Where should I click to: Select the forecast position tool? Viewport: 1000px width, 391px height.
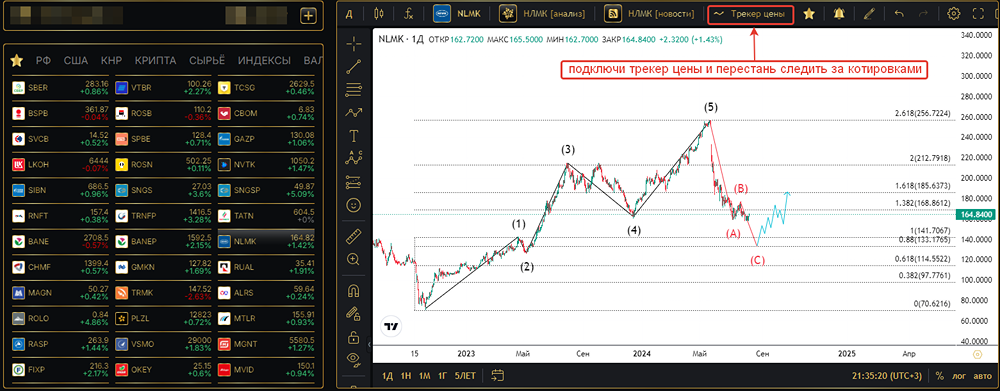[x=353, y=182]
